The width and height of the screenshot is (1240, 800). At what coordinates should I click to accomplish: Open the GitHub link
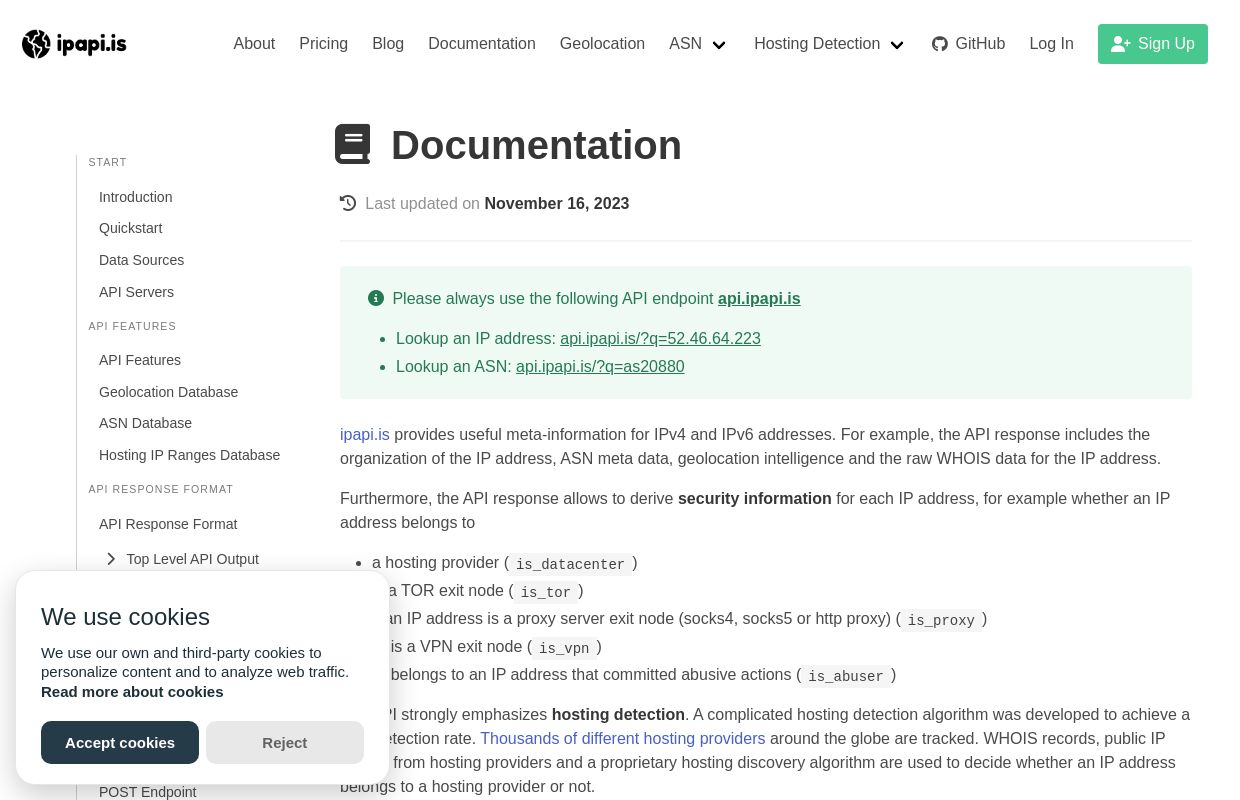pos(968,44)
